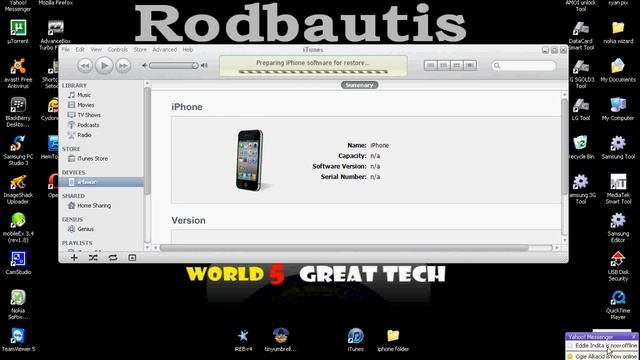Click the iPhone device thumbnail image
This screenshot has width=640, height=360.
(250, 160)
